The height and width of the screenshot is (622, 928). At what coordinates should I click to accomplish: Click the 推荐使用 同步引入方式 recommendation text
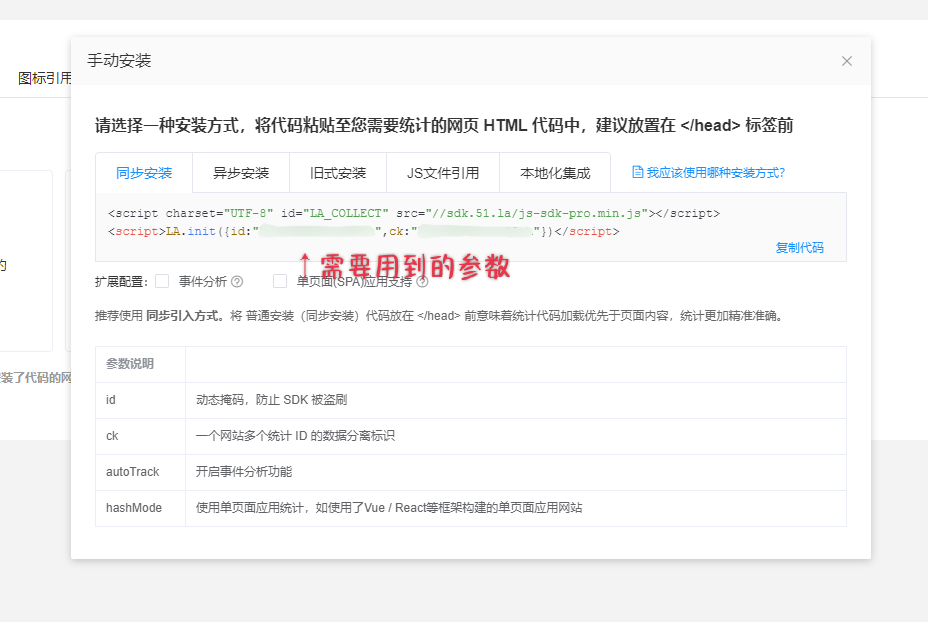point(440,316)
